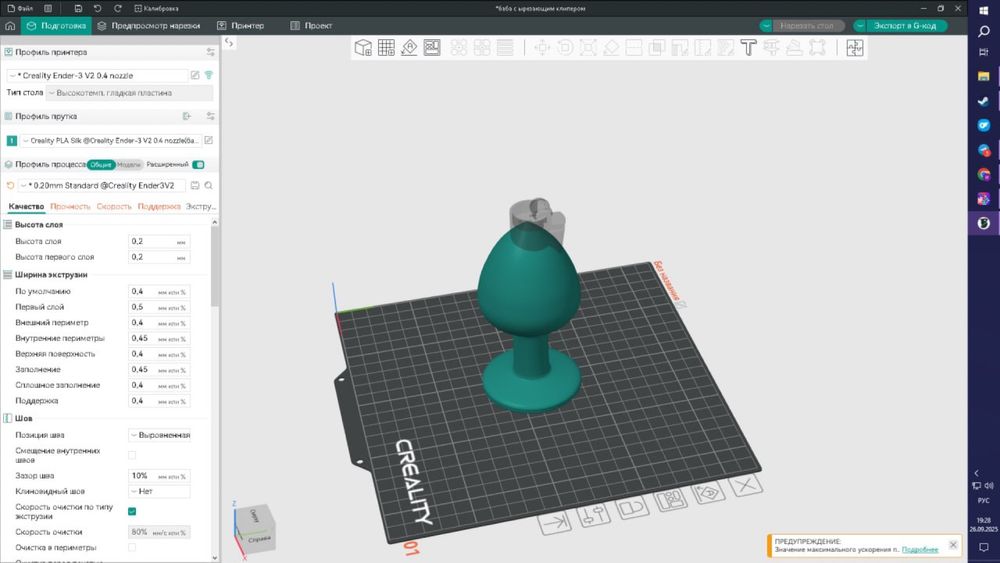Open the Скорость settings tab
This screenshot has height=563, width=1000.
pyautogui.click(x=114, y=207)
